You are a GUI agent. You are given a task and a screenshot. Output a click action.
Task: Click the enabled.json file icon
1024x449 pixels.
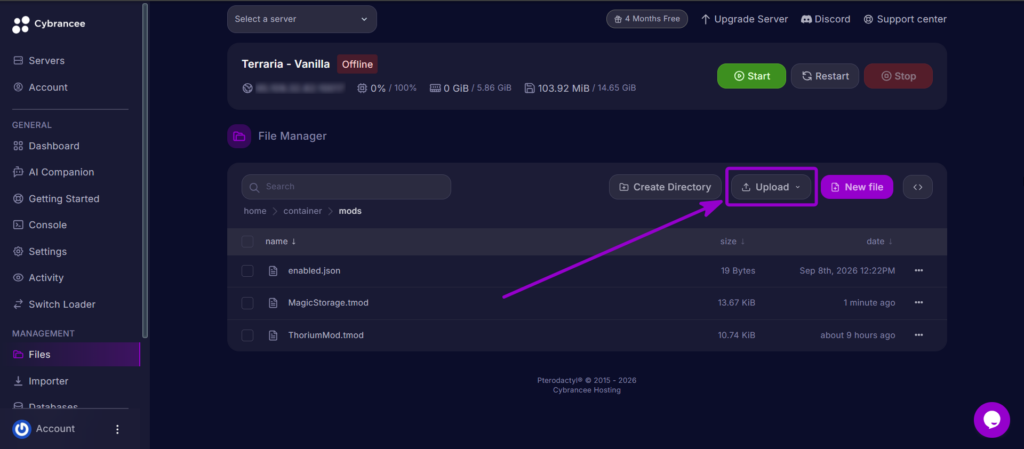point(274,271)
